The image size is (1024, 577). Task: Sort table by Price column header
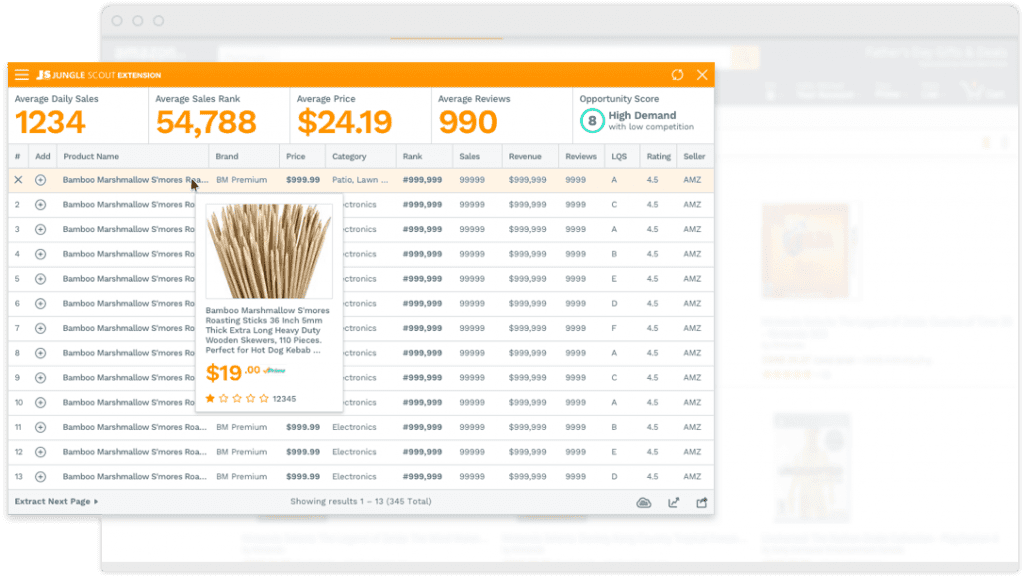click(296, 157)
